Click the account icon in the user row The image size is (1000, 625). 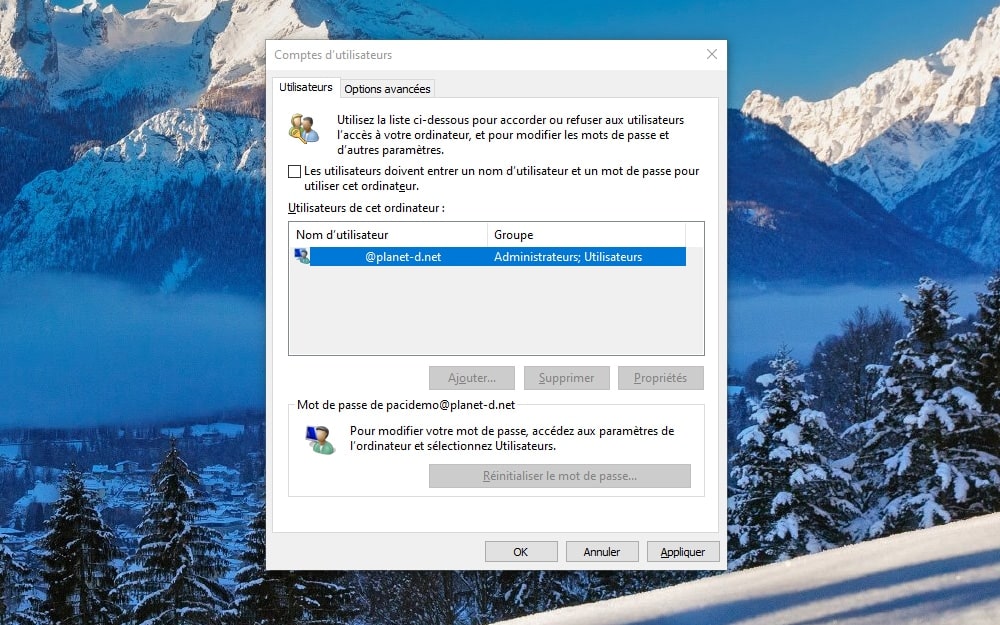(301, 257)
